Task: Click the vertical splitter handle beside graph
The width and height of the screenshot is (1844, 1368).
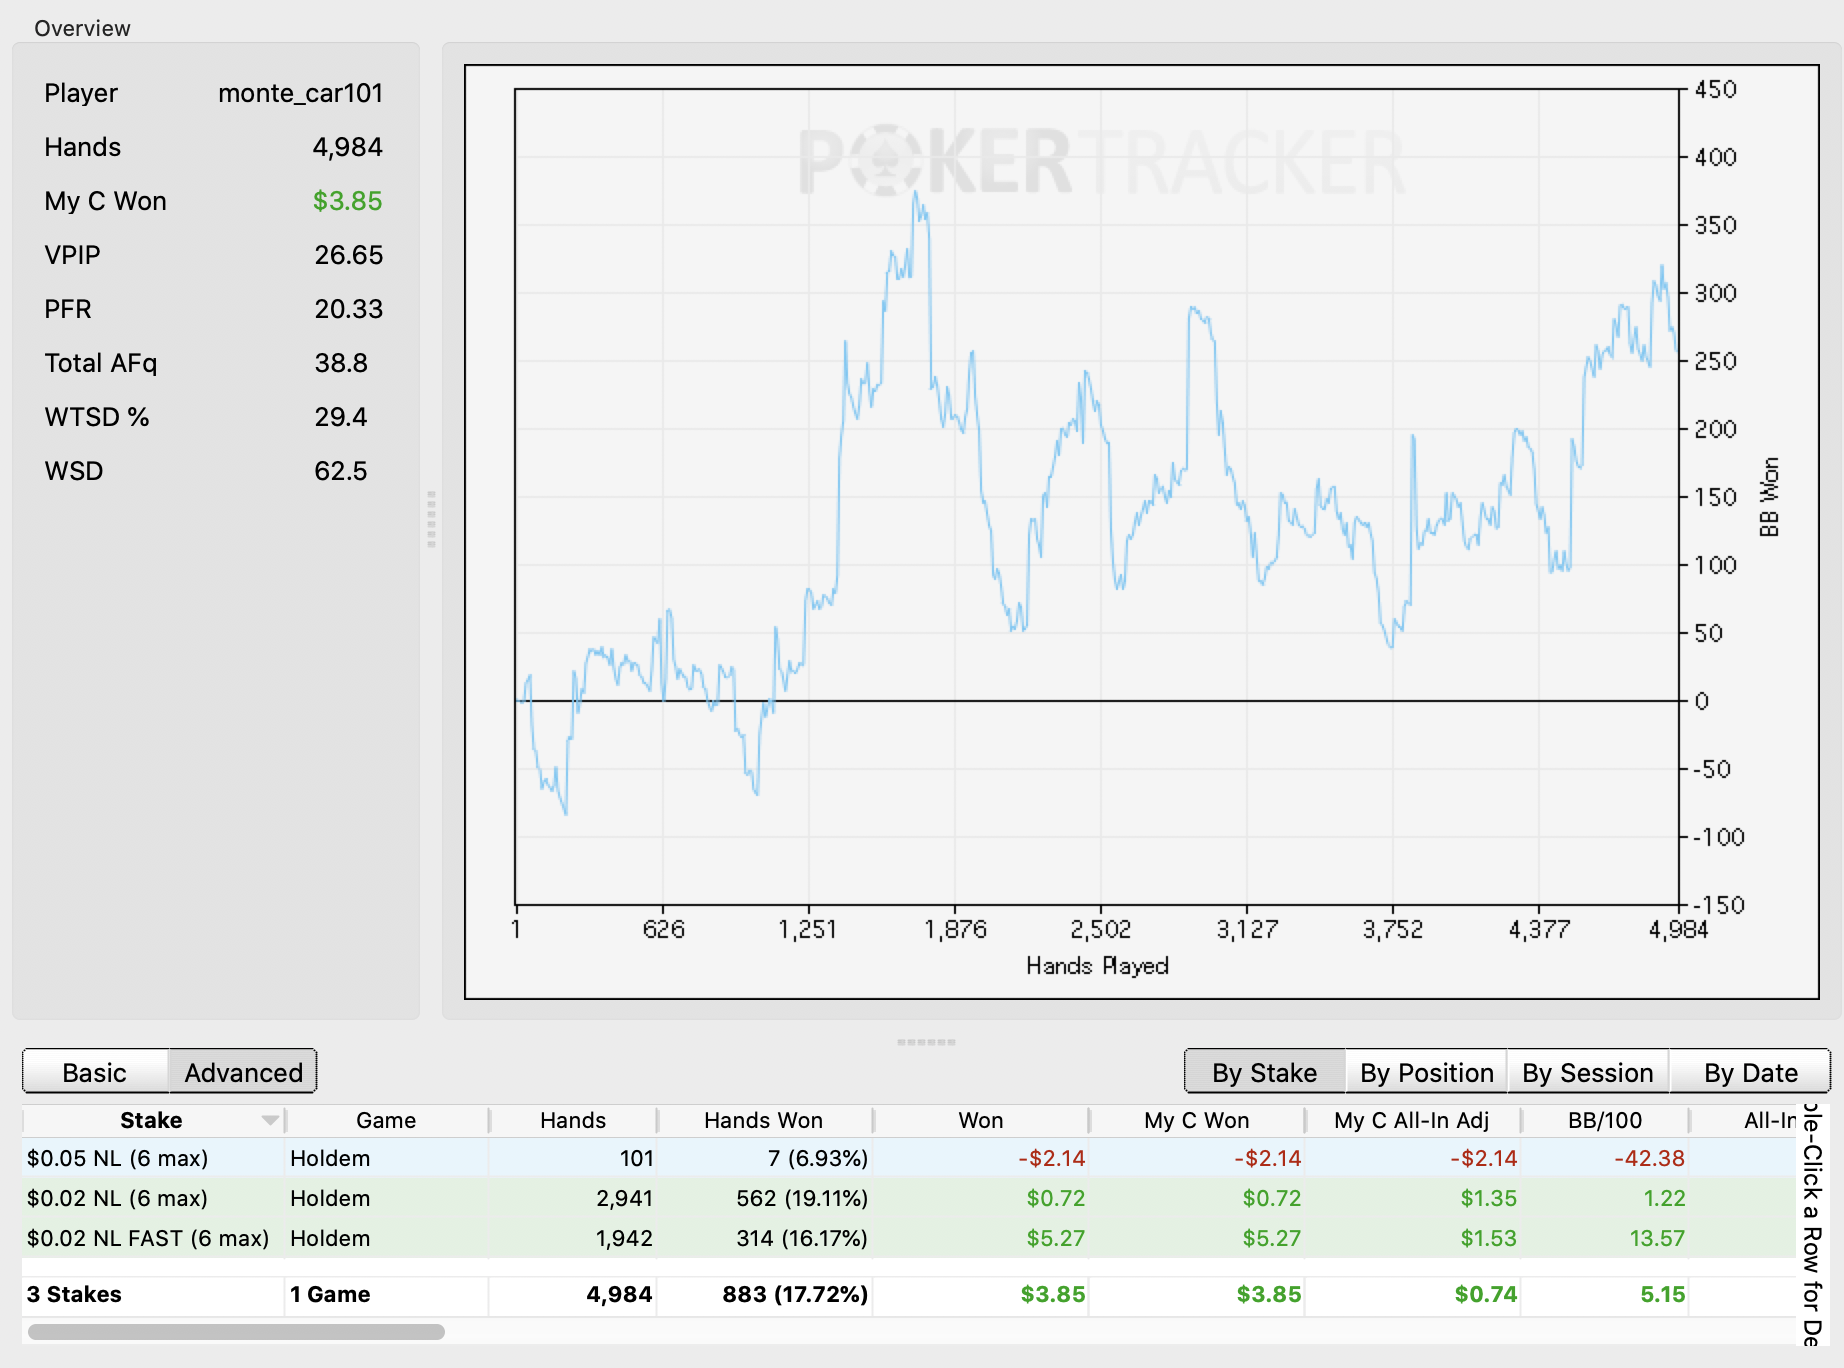Action: click(431, 519)
